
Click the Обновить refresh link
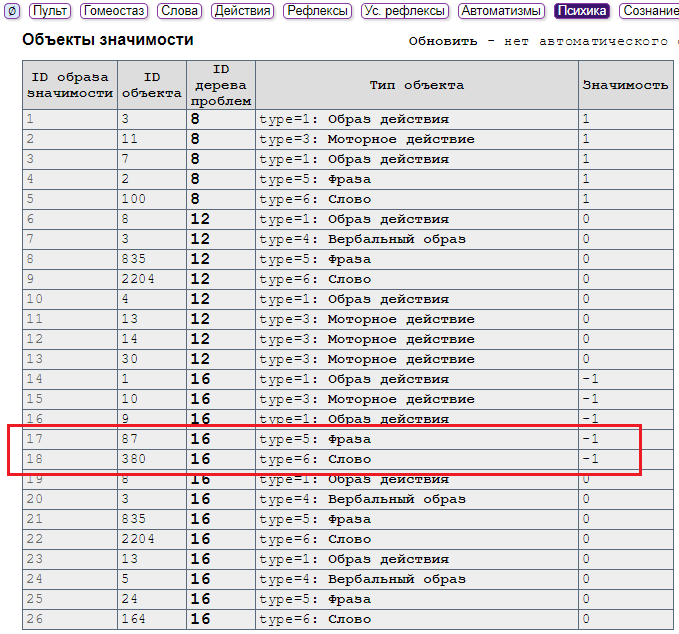(x=441, y=41)
